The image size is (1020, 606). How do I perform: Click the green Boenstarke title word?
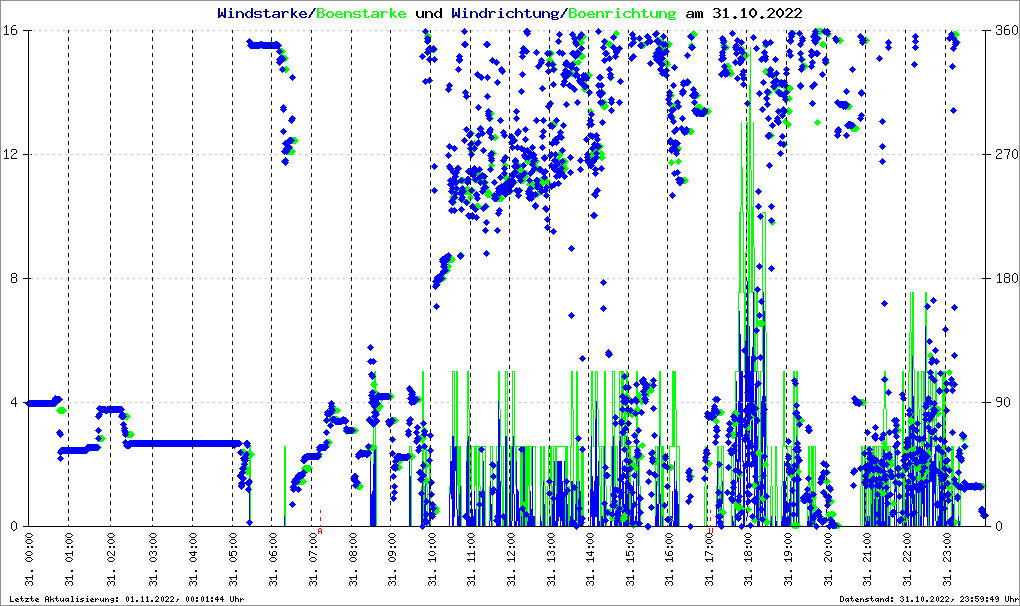361,13
